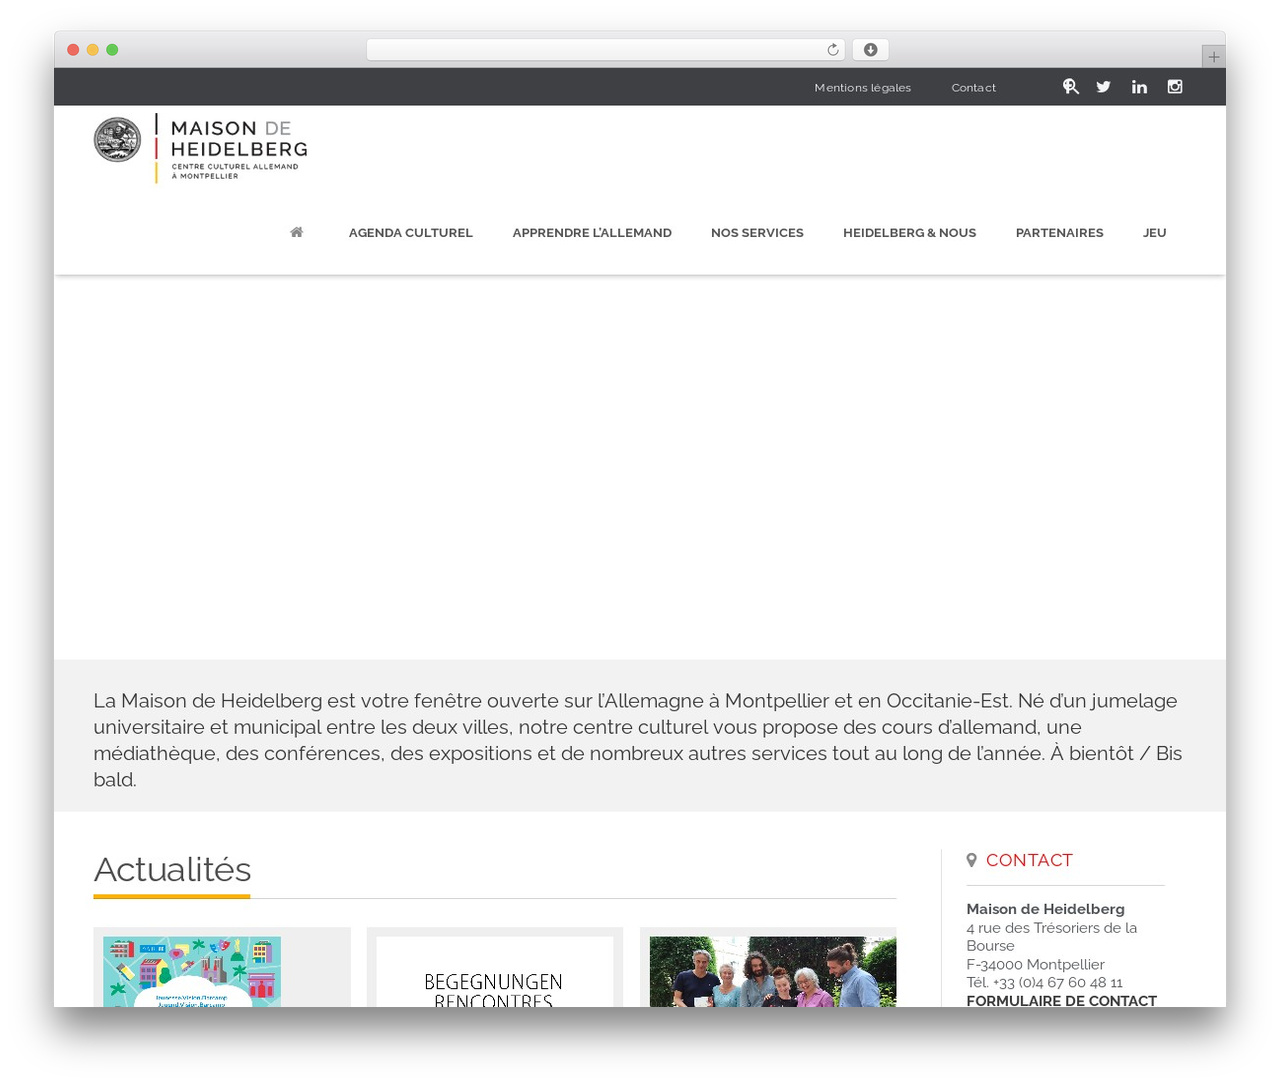Click the browser download arrow icon
The image size is (1280, 1084).
click(870, 50)
